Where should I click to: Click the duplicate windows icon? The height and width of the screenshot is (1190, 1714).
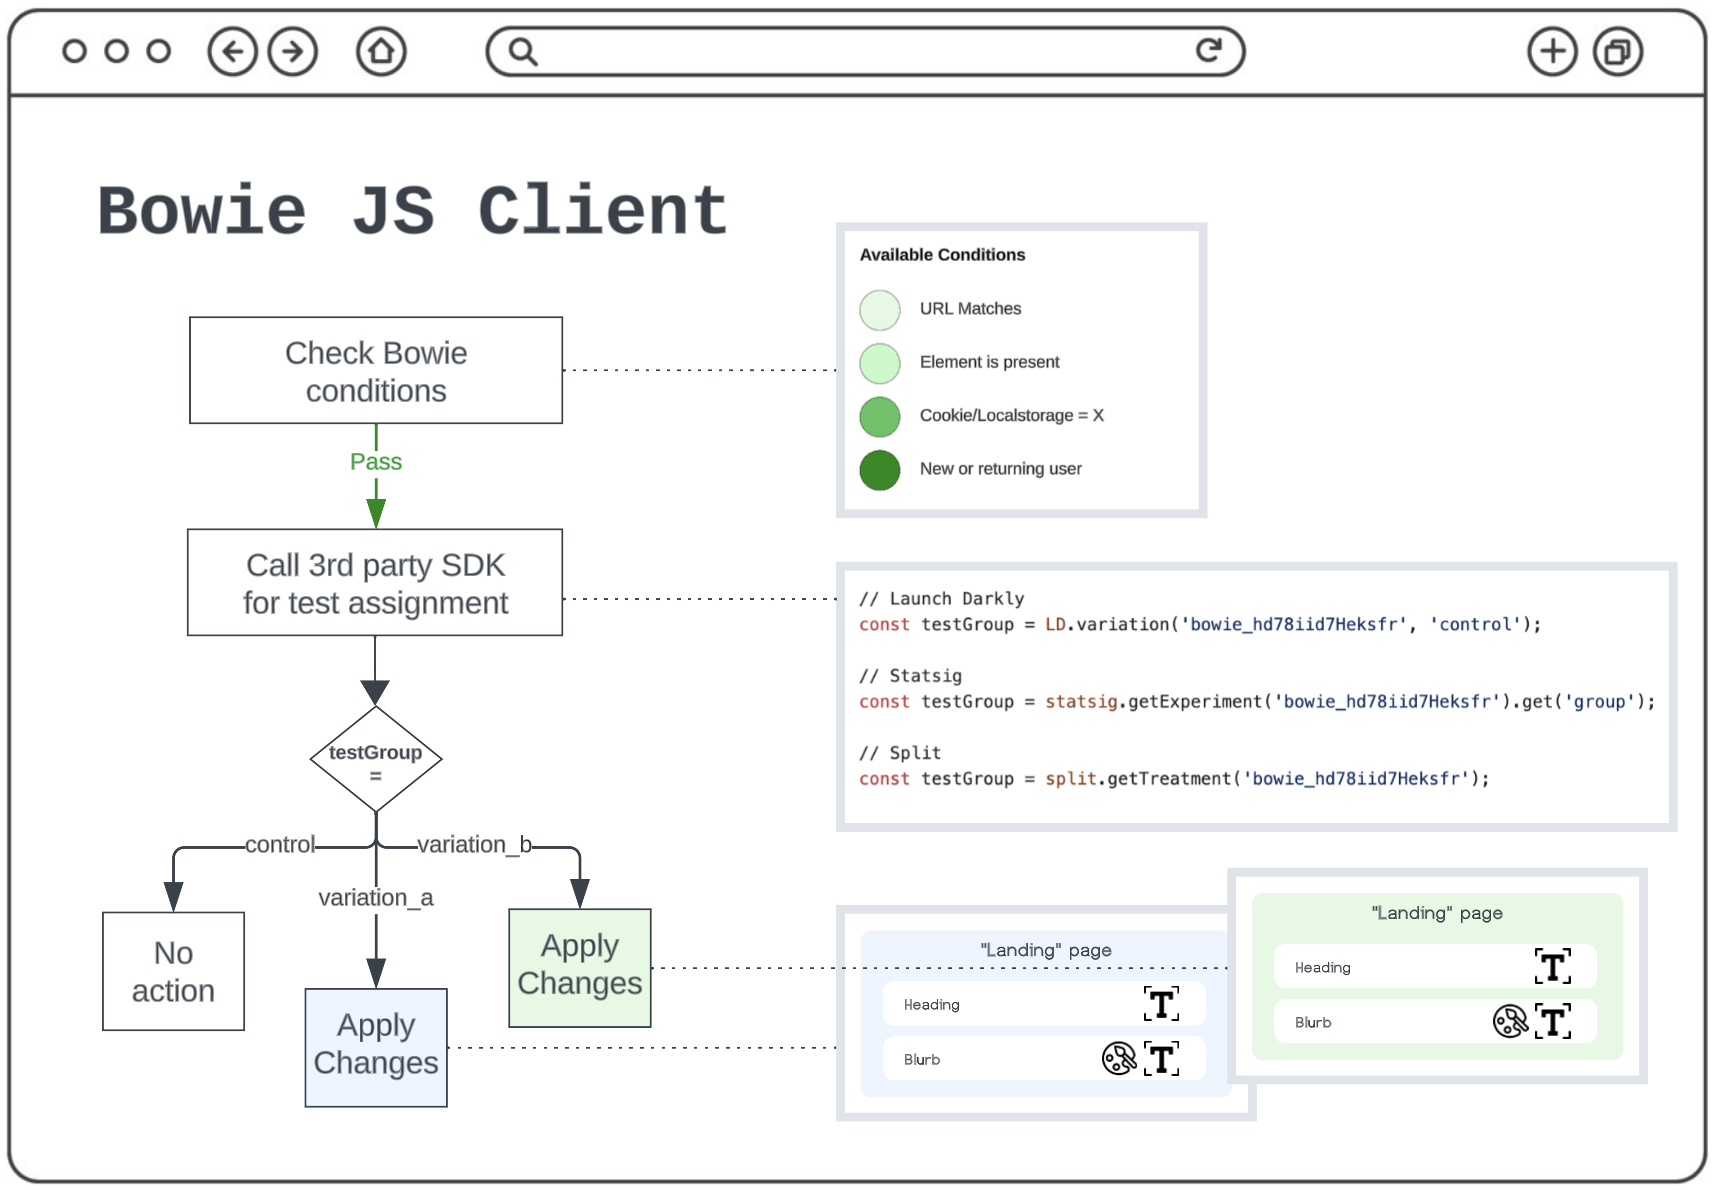pyautogui.click(x=1617, y=52)
